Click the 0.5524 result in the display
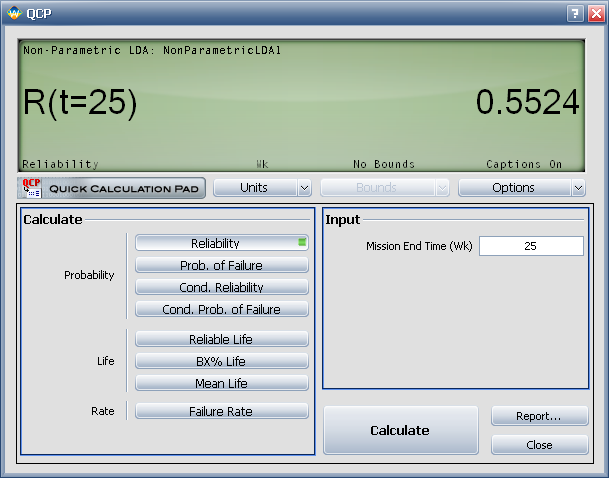Viewport: 609px width, 478px height. tap(527, 102)
